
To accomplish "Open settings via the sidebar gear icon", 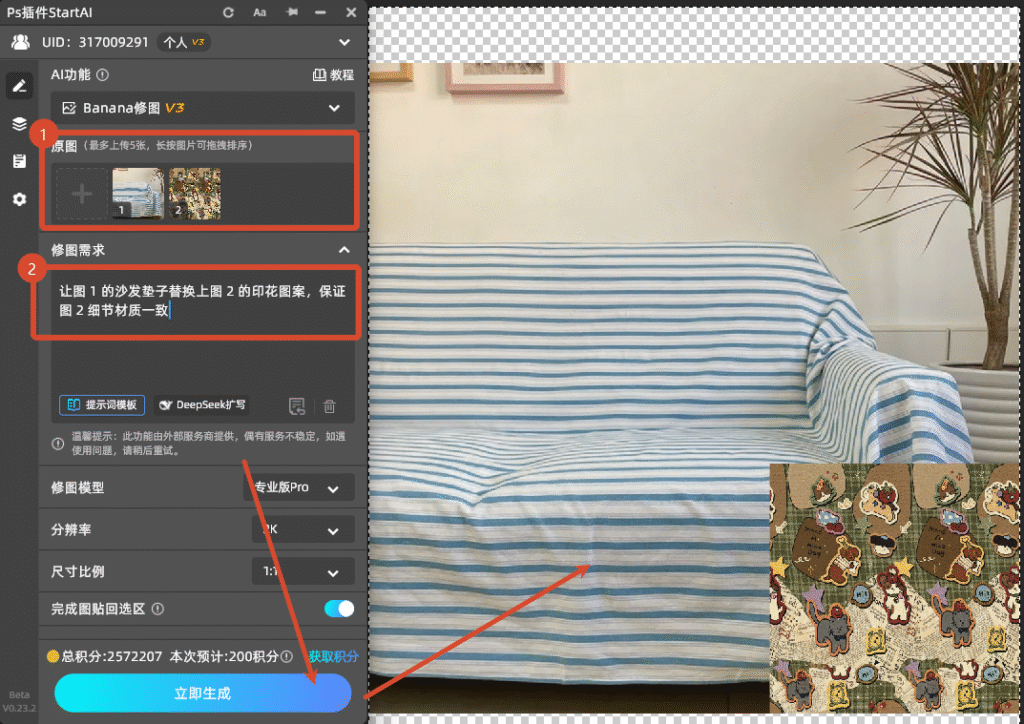I will pyautogui.click(x=18, y=200).
